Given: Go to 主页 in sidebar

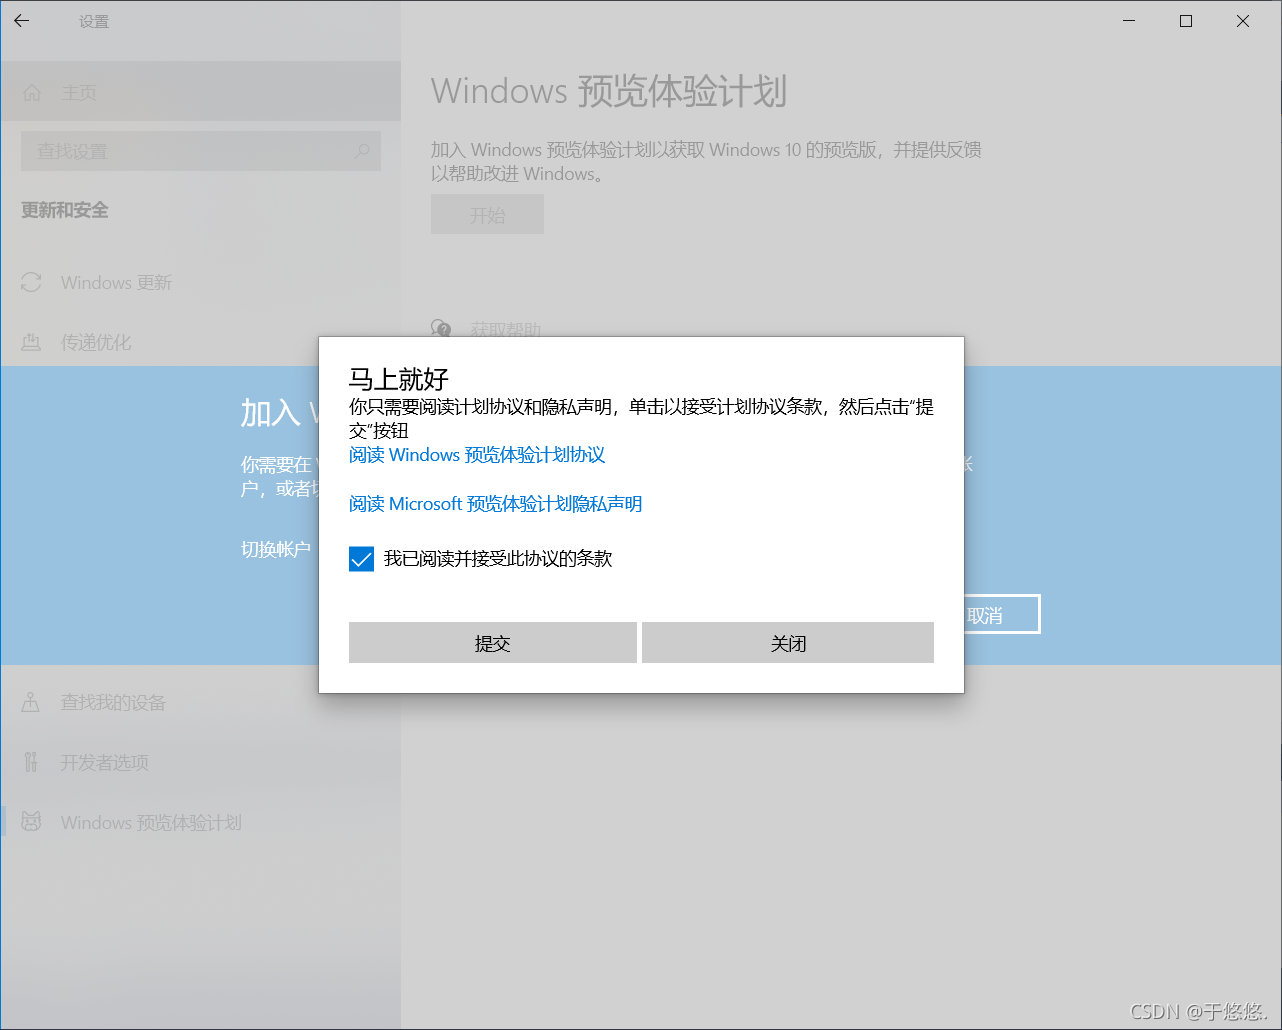Looking at the screenshot, I should [200, 92].
